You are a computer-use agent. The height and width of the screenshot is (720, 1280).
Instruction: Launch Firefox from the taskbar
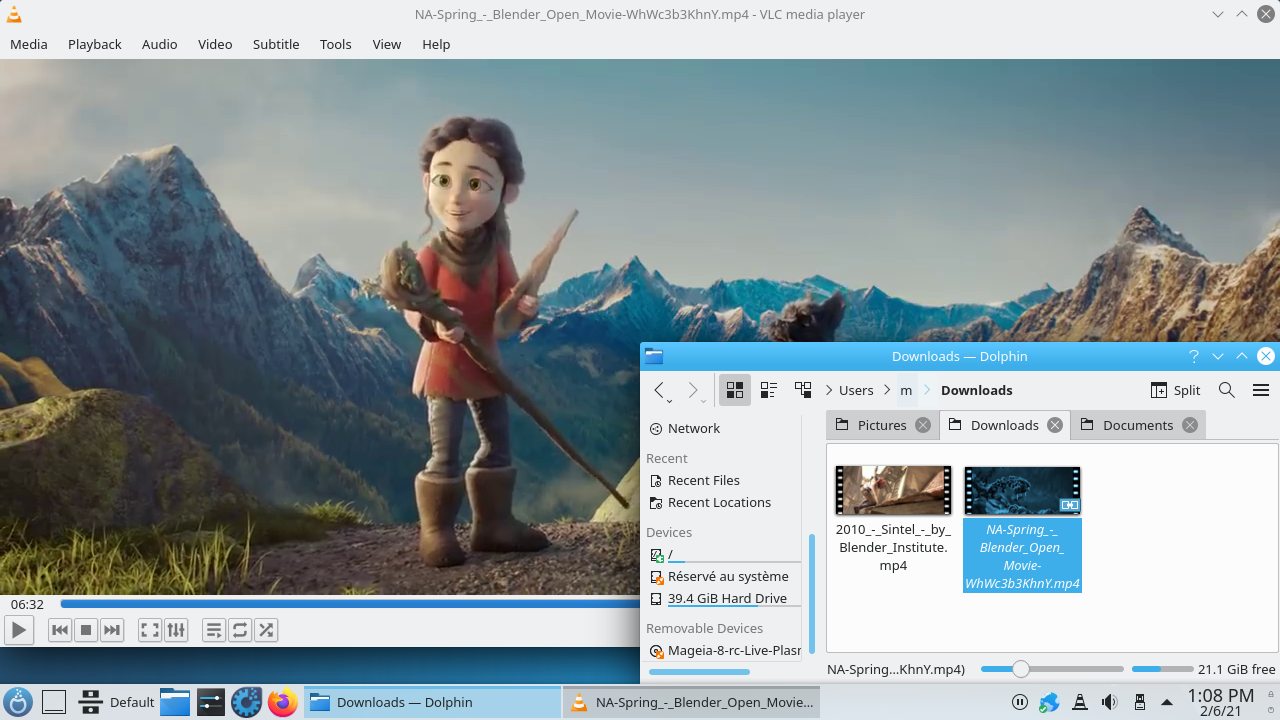pos(283,702)
